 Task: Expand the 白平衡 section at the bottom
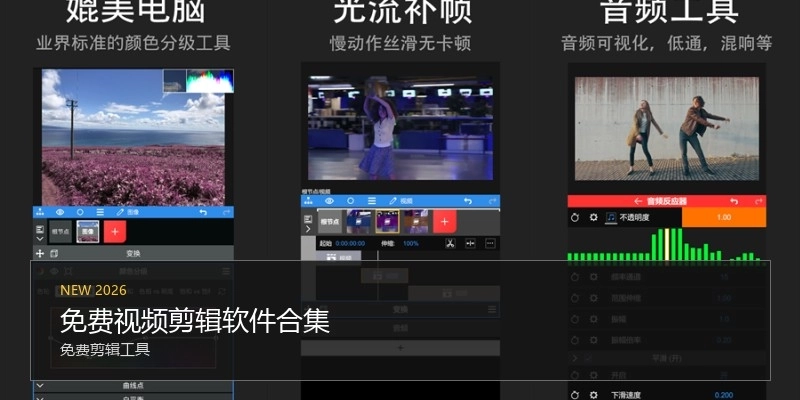coord(134,397)
